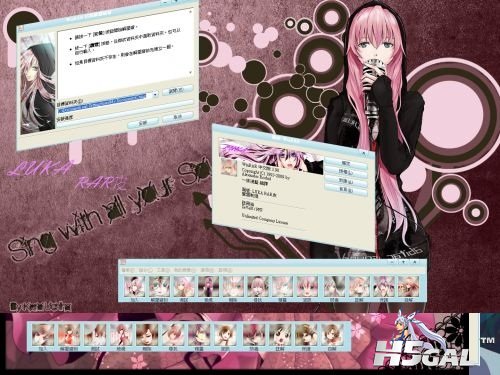Click the small WinRAR icon in the About dialog
This screenshot has height=375, width=500.
[229, 167]
